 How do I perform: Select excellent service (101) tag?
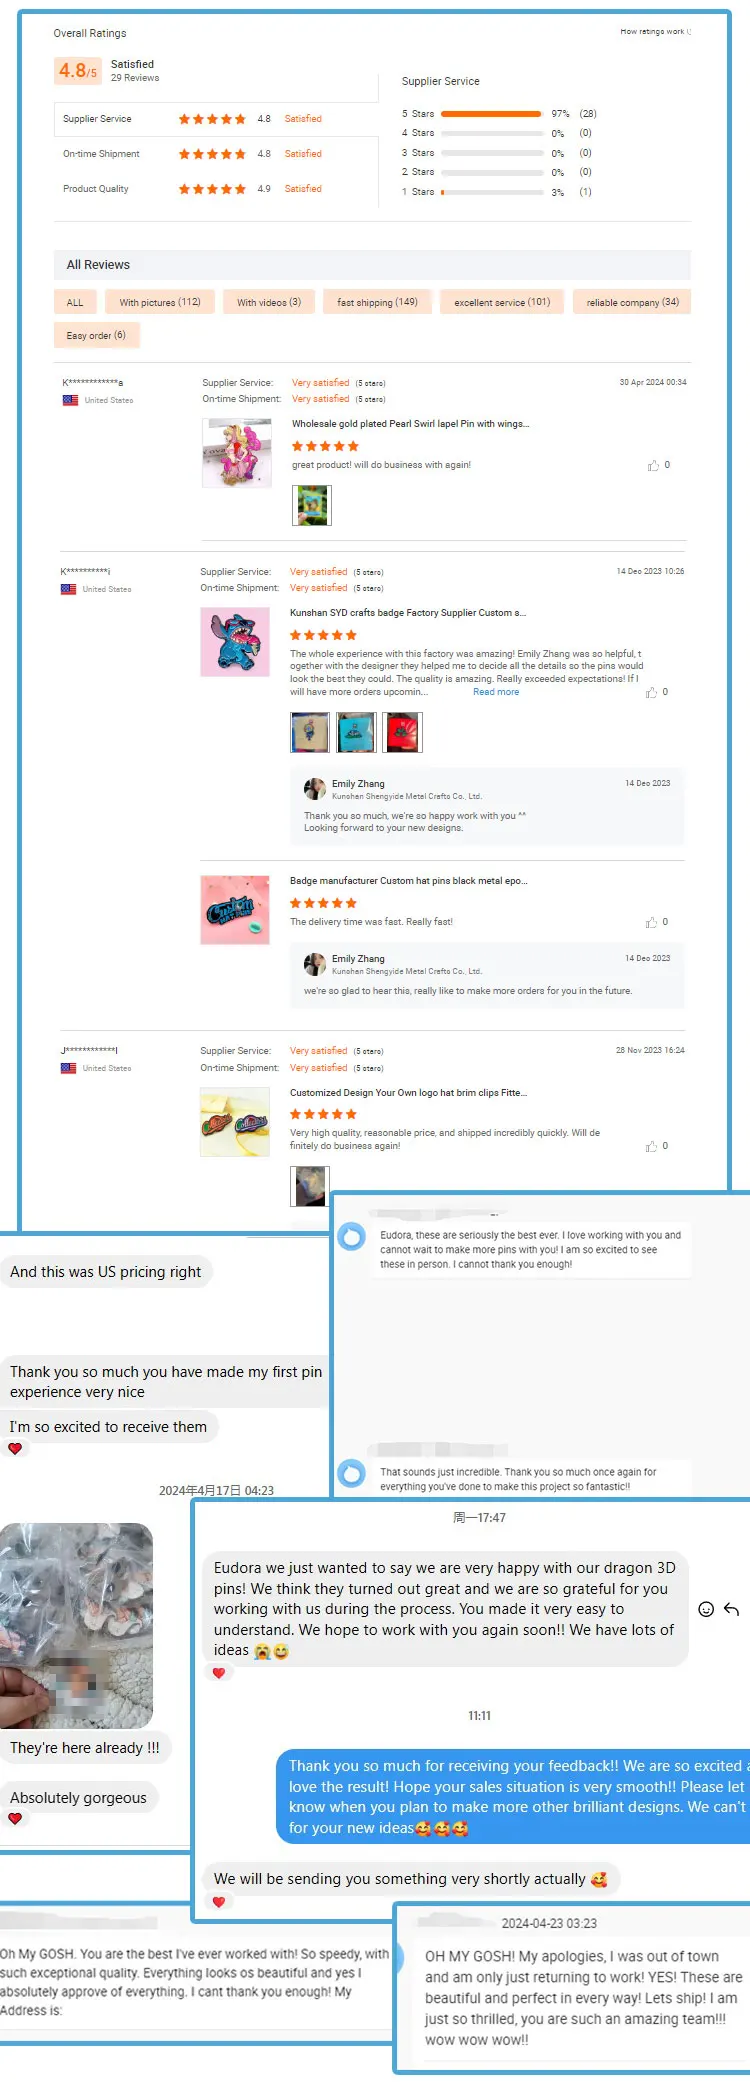(502, 302)
